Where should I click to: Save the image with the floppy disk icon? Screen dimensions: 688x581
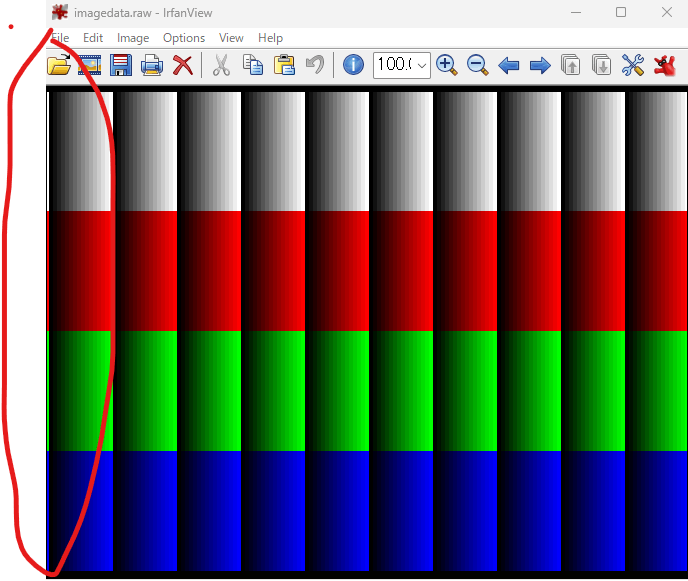(x=121, y=65)
